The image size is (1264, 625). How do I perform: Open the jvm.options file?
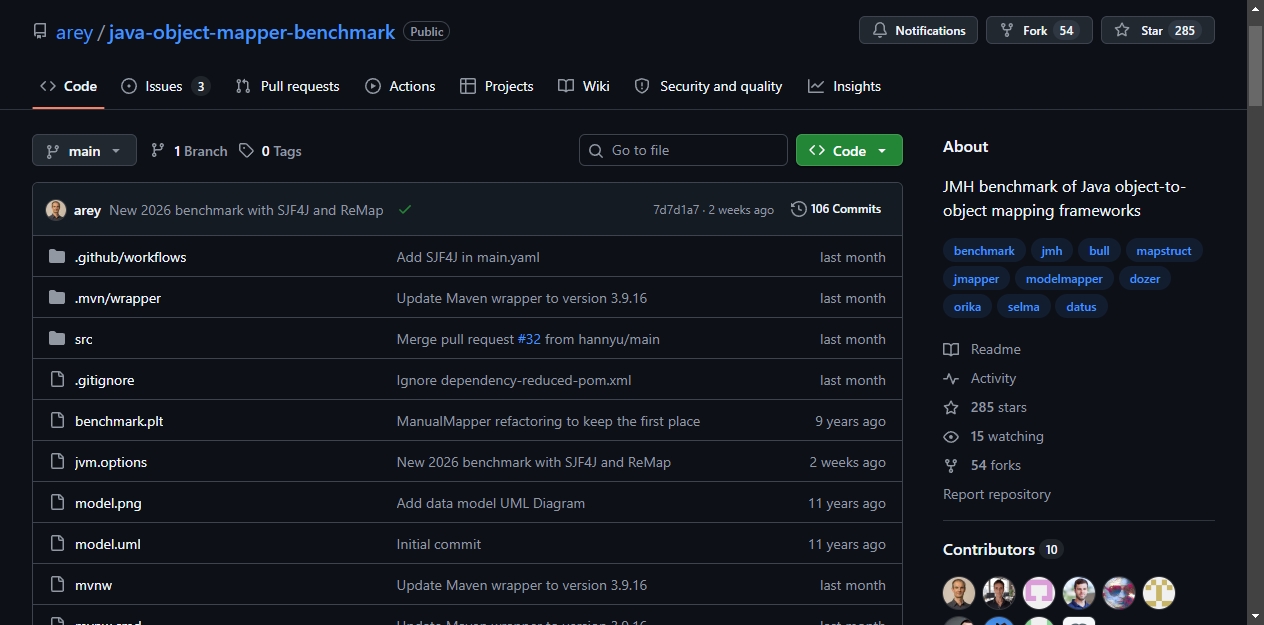(111, 462)
